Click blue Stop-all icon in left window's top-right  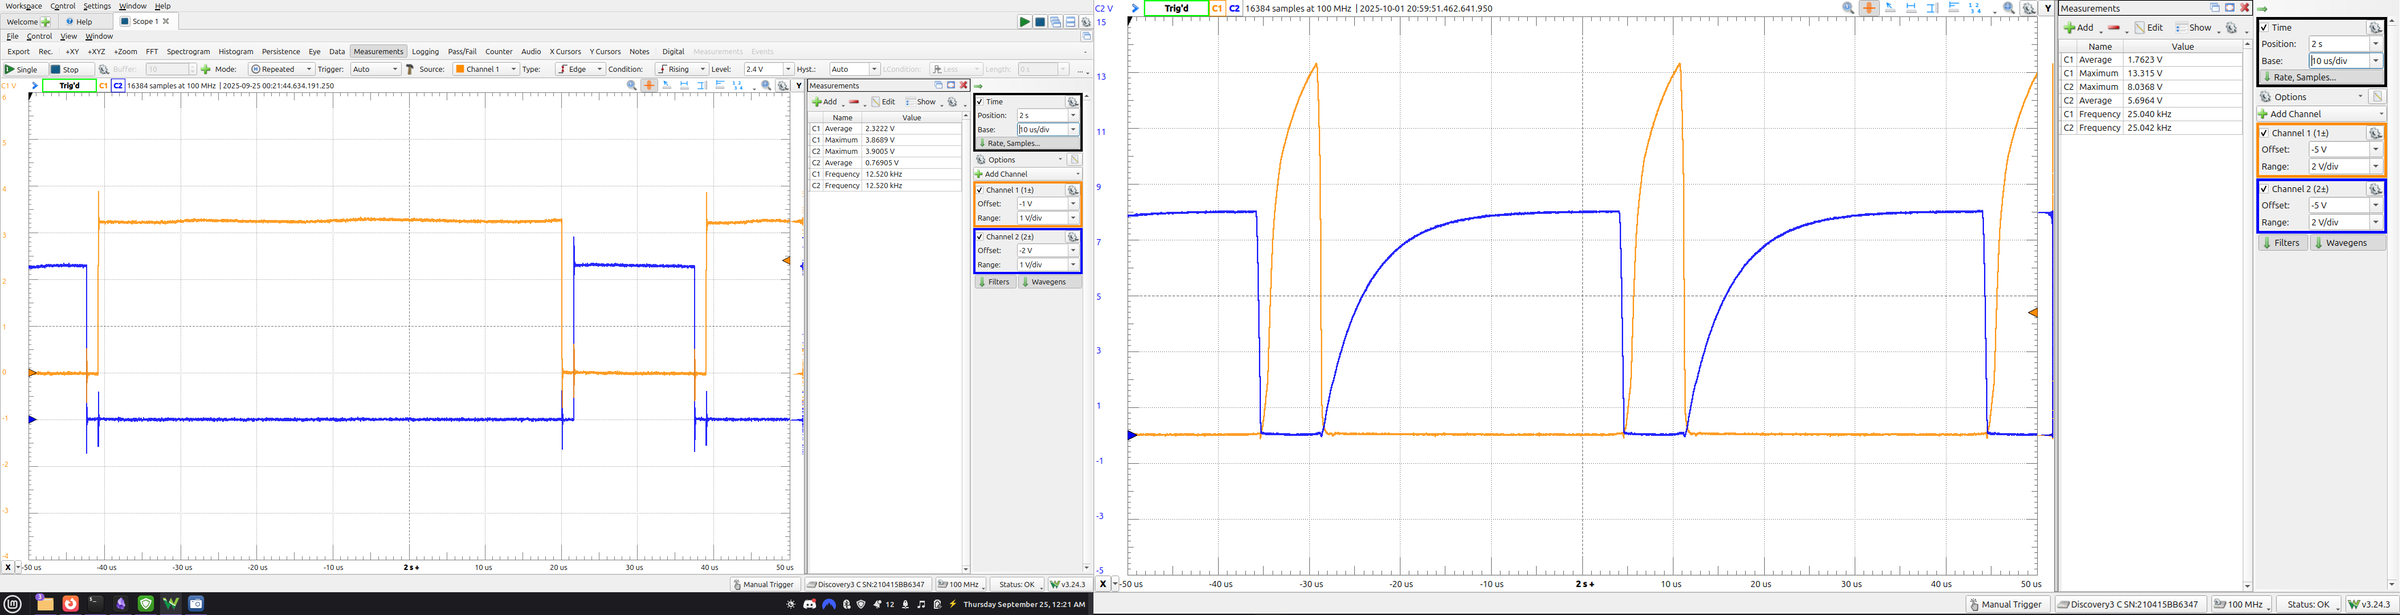pyautogui.click(x=1040, y=22)
